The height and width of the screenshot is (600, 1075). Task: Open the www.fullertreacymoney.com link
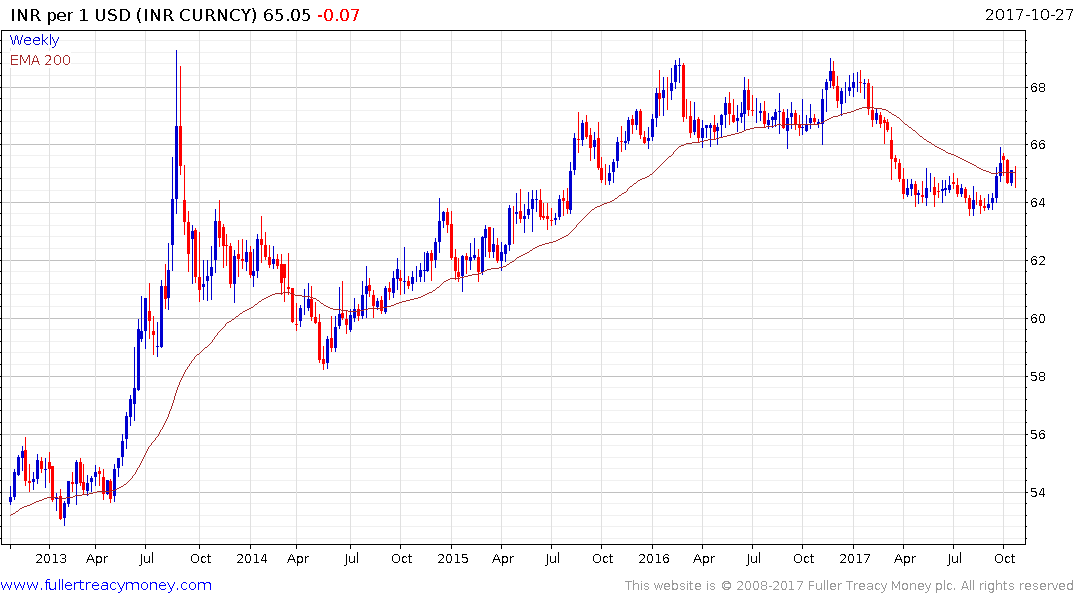coord(106,585)
